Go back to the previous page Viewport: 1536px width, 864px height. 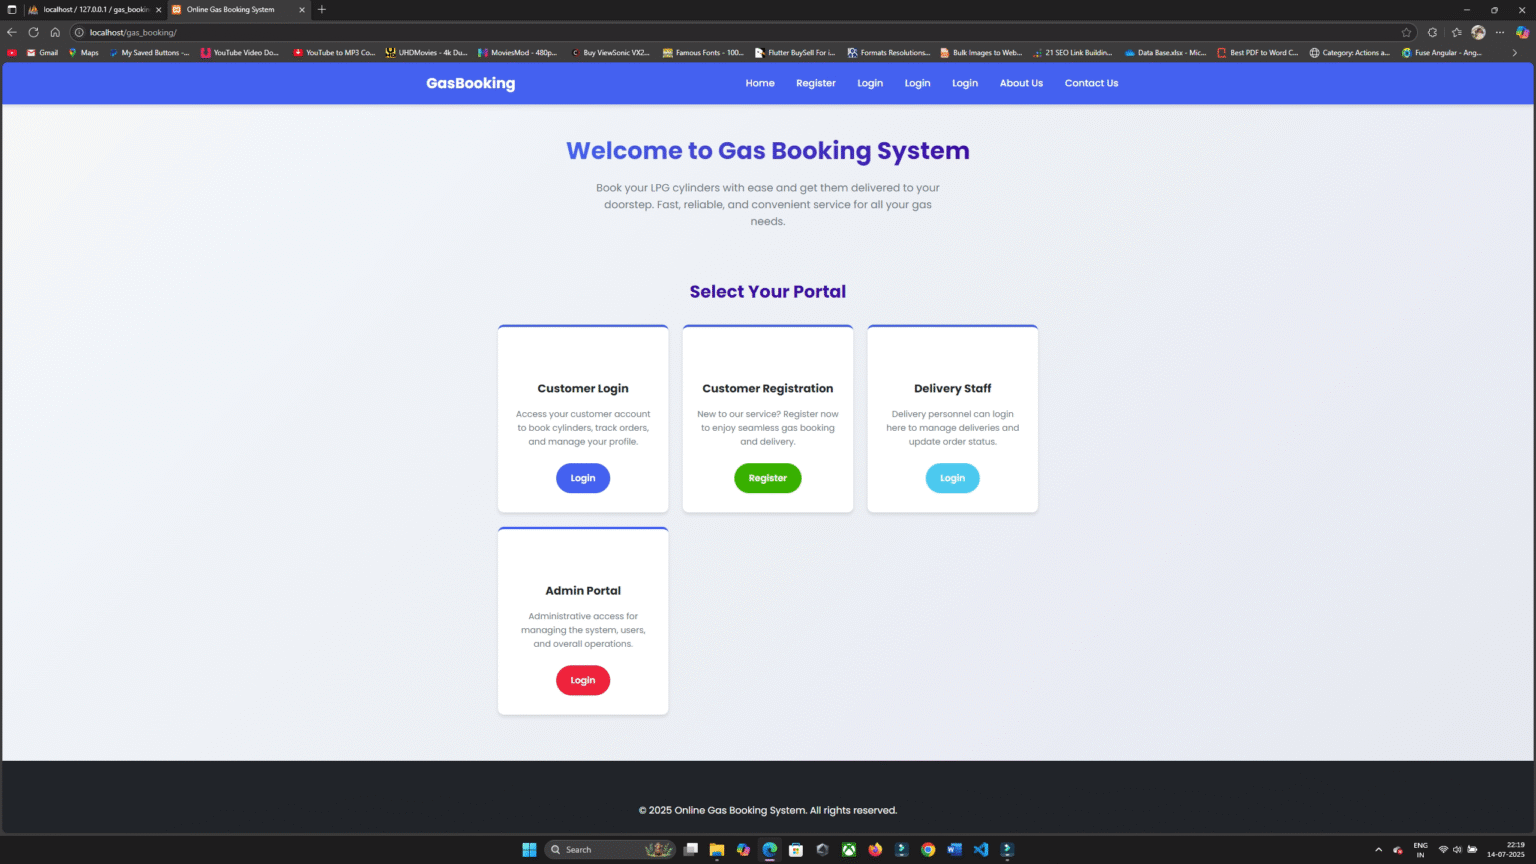tap(11, 32)
